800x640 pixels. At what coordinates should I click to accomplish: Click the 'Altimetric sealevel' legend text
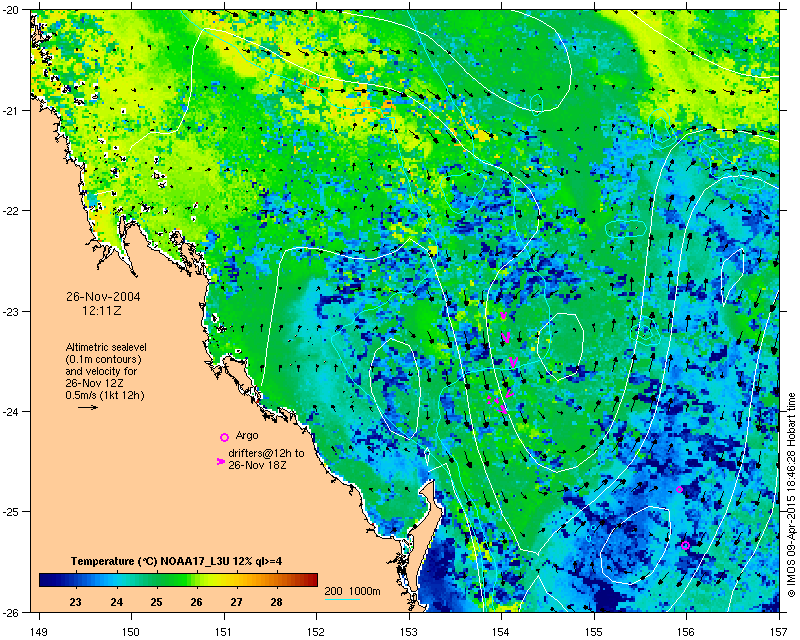tap(106, 347)
